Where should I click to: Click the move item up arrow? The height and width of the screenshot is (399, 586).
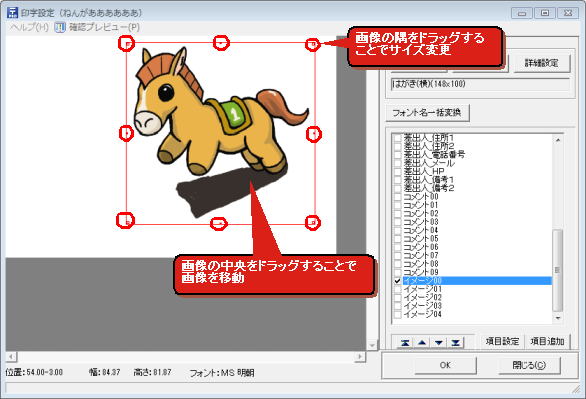pos(422,342)
